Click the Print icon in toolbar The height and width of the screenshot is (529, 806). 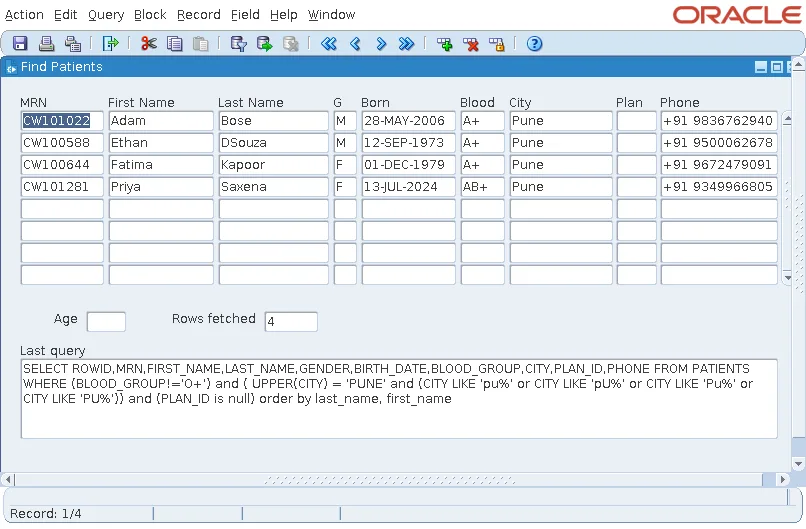46,44
